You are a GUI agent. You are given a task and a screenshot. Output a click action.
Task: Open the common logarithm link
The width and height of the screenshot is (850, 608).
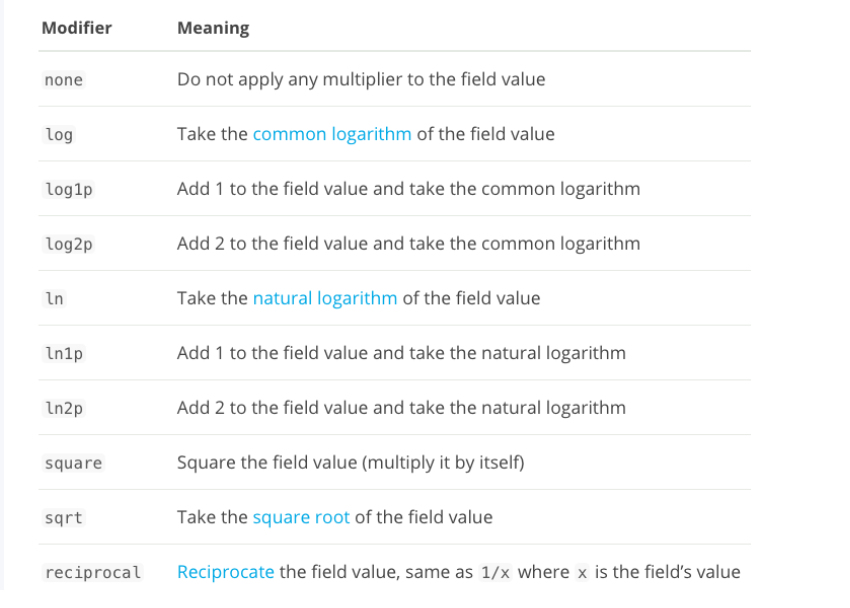(332, 134)
